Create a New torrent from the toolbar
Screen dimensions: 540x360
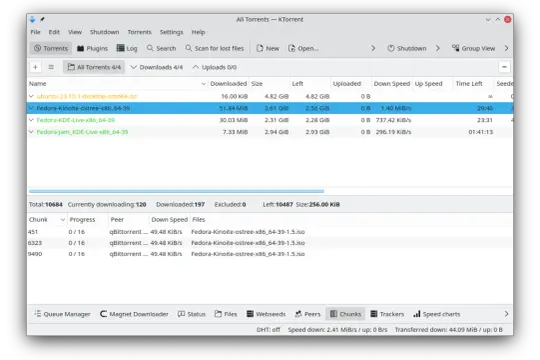pyautogui.click(x=268, y=48)
